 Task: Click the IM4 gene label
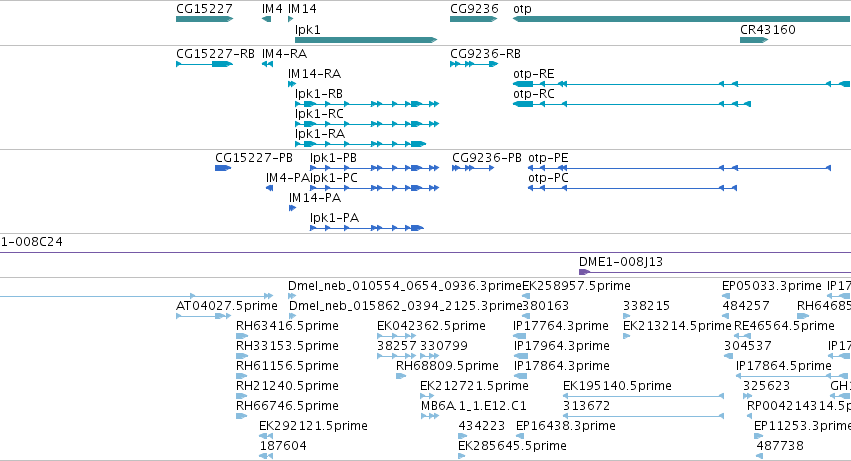coord(272,9)
